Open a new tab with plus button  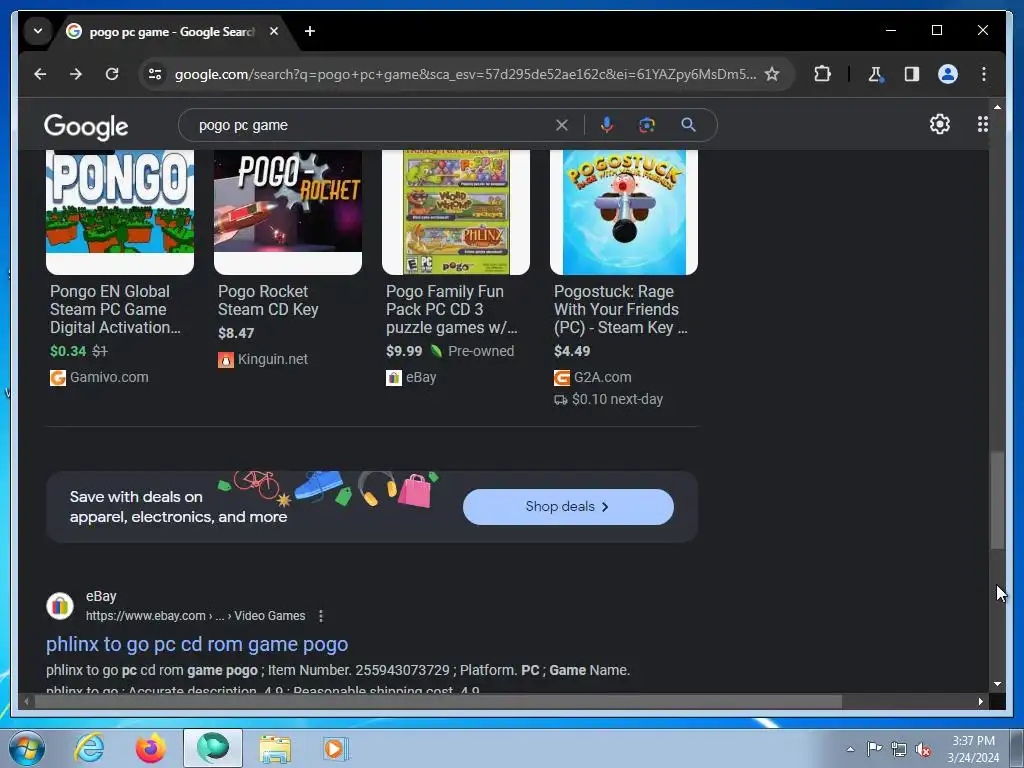[310, 31]
